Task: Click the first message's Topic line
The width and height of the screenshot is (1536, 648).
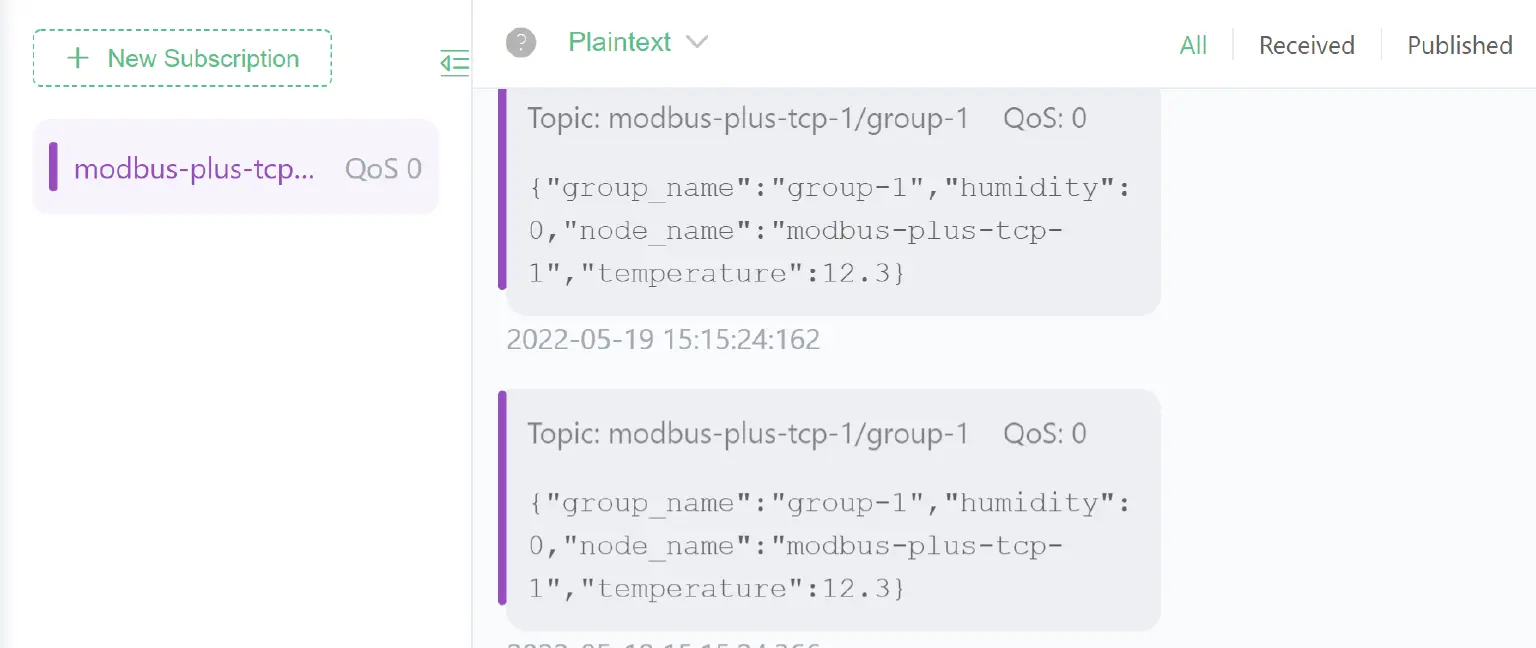Action: point(748,119)
